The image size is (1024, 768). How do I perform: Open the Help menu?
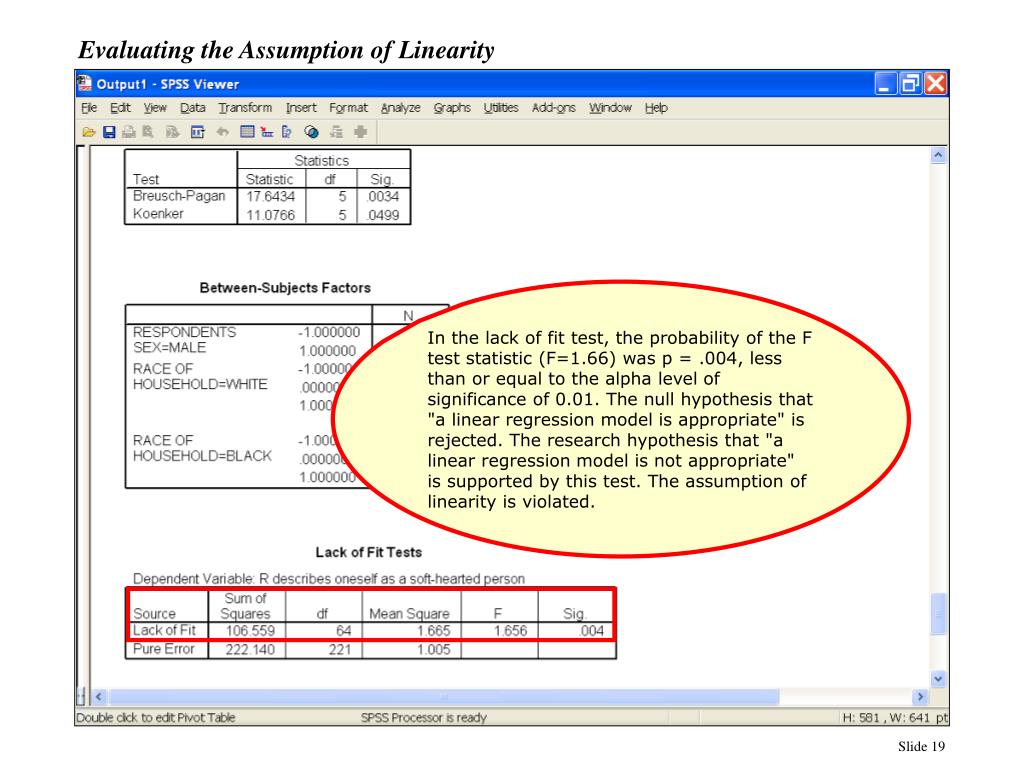point(656,108)
